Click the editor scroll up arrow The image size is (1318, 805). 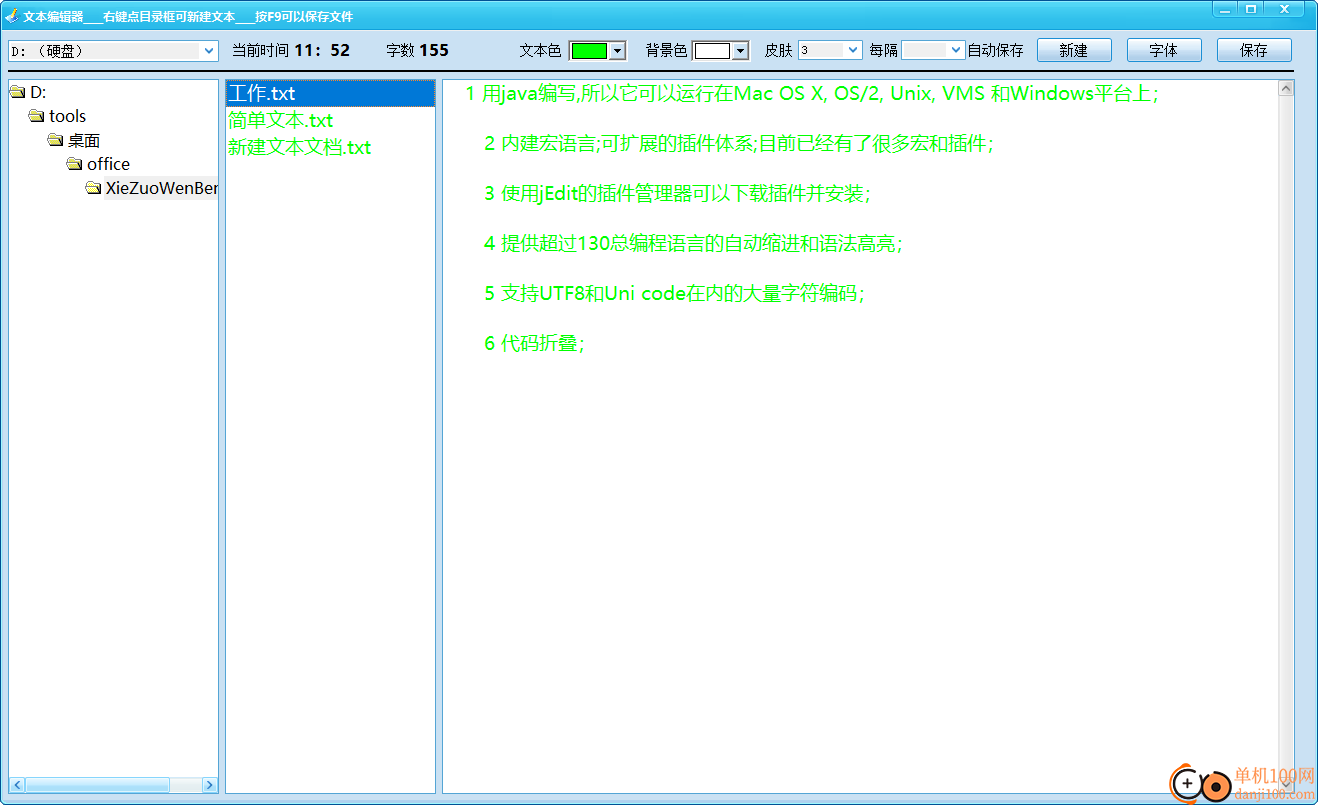pos(1286,88)
